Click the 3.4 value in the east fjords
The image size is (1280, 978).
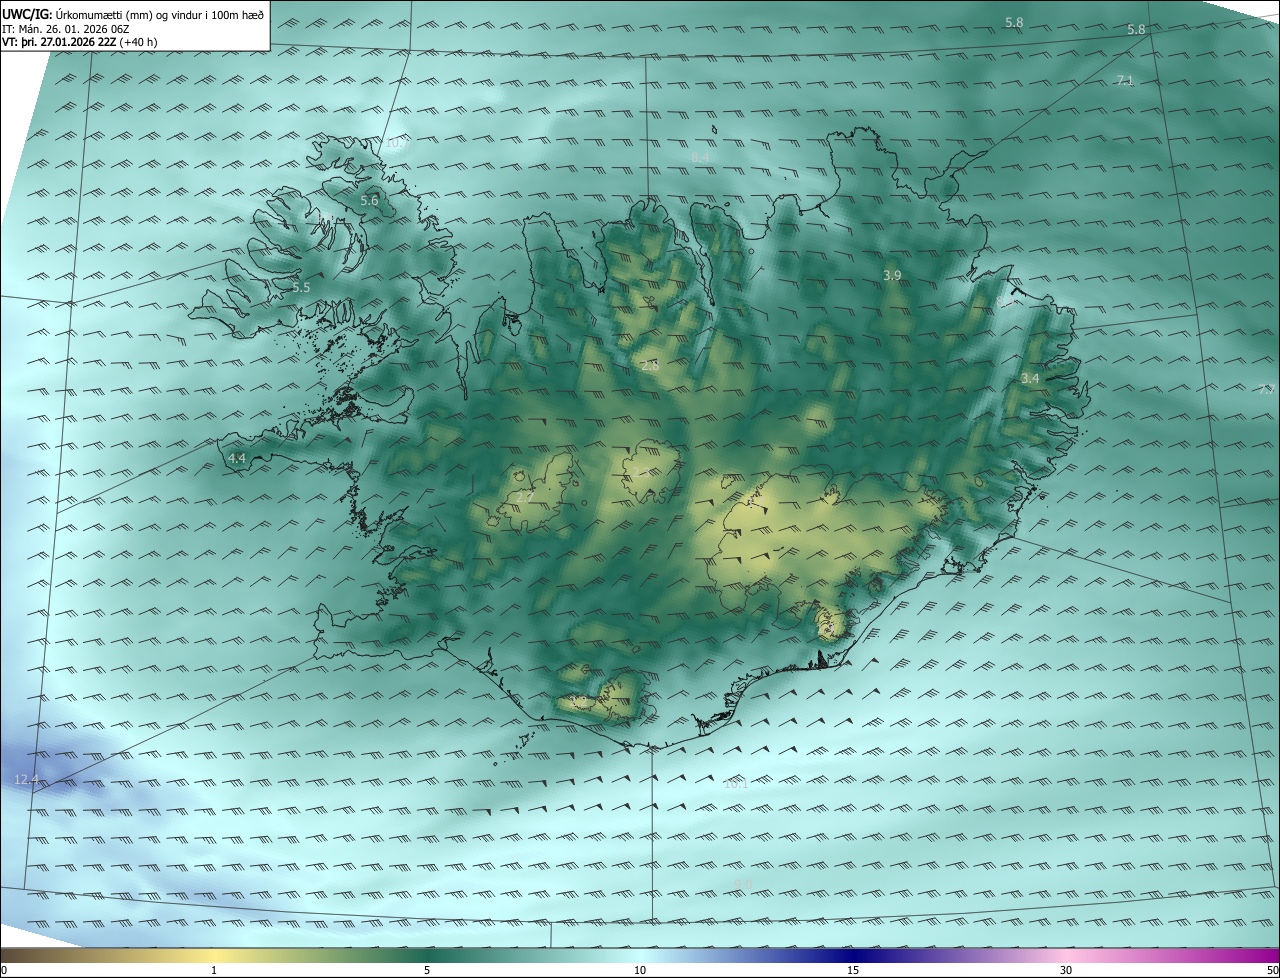point(1030,379)
